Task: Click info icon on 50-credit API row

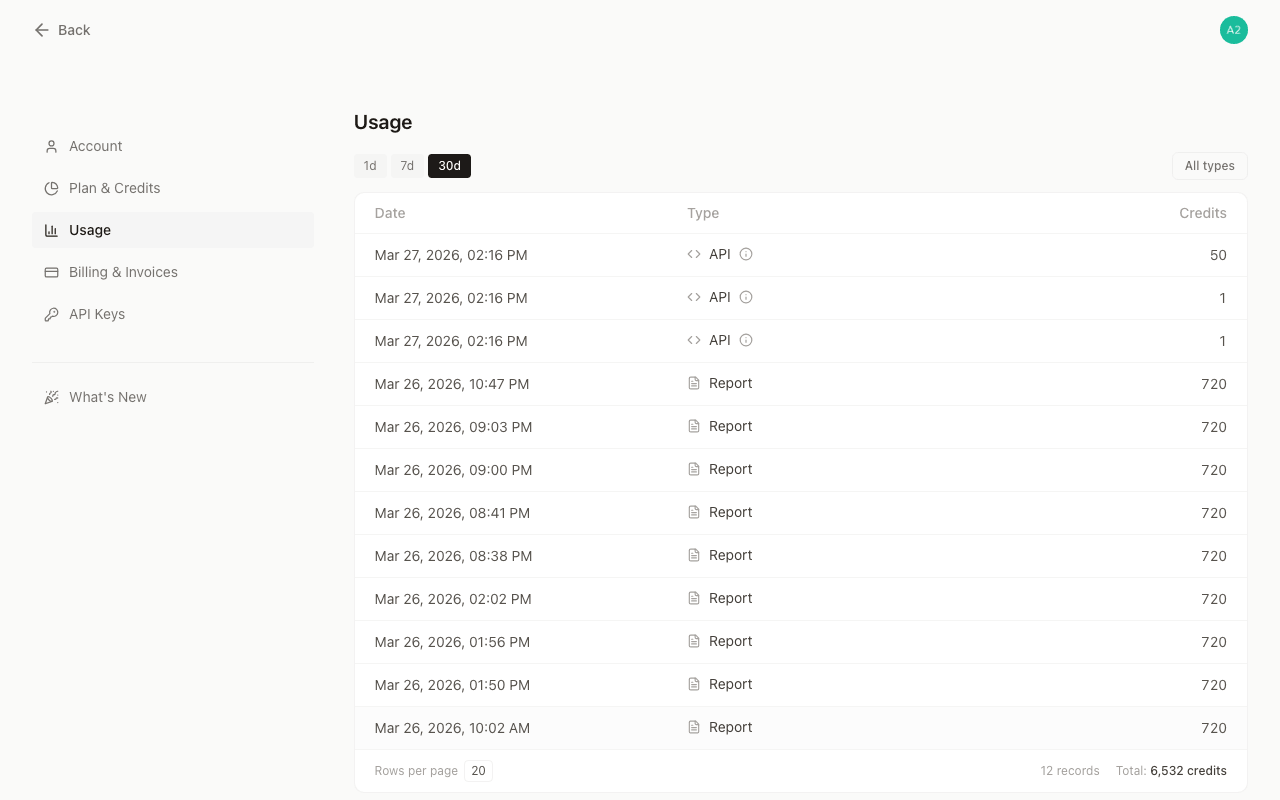Action: (746, 254)
